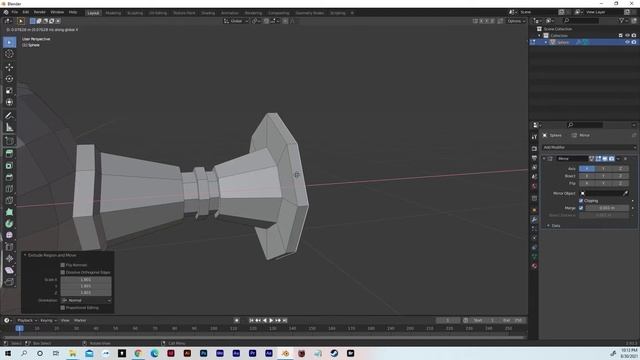
Task: Click the Merge distance value field
Action: [607, 208]
